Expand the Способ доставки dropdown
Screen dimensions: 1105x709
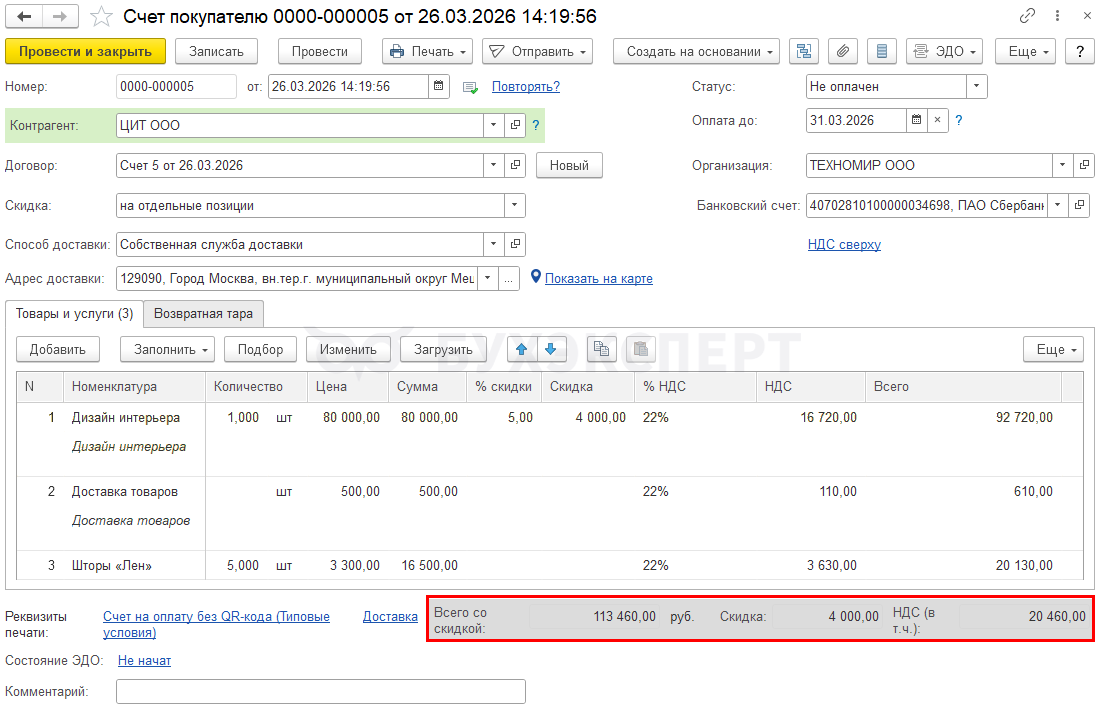click(x=494, y=244)
